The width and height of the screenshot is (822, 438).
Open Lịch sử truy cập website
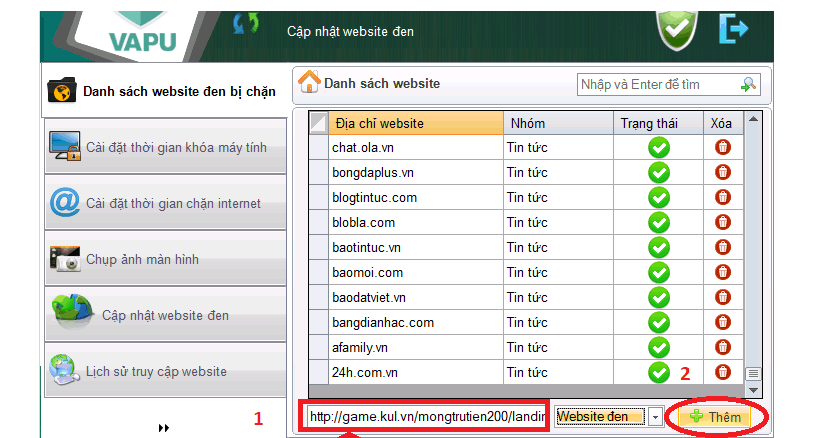166,371
